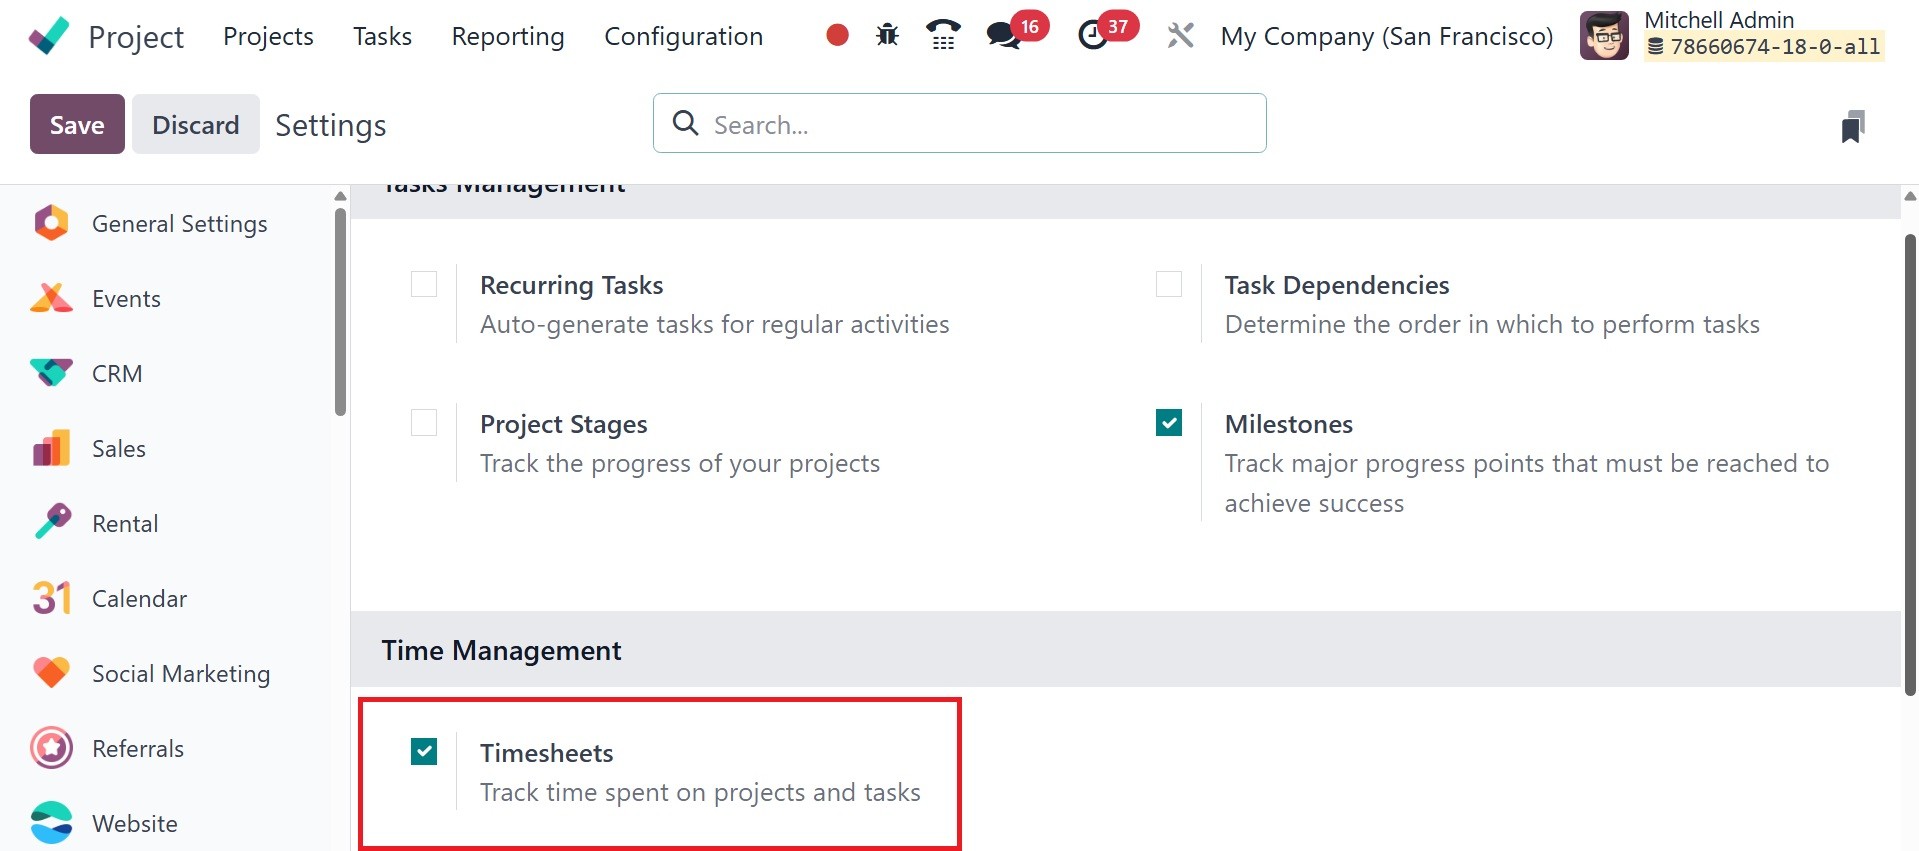Click the Project app logo icon
The image size is (1919, 851).
49,36
